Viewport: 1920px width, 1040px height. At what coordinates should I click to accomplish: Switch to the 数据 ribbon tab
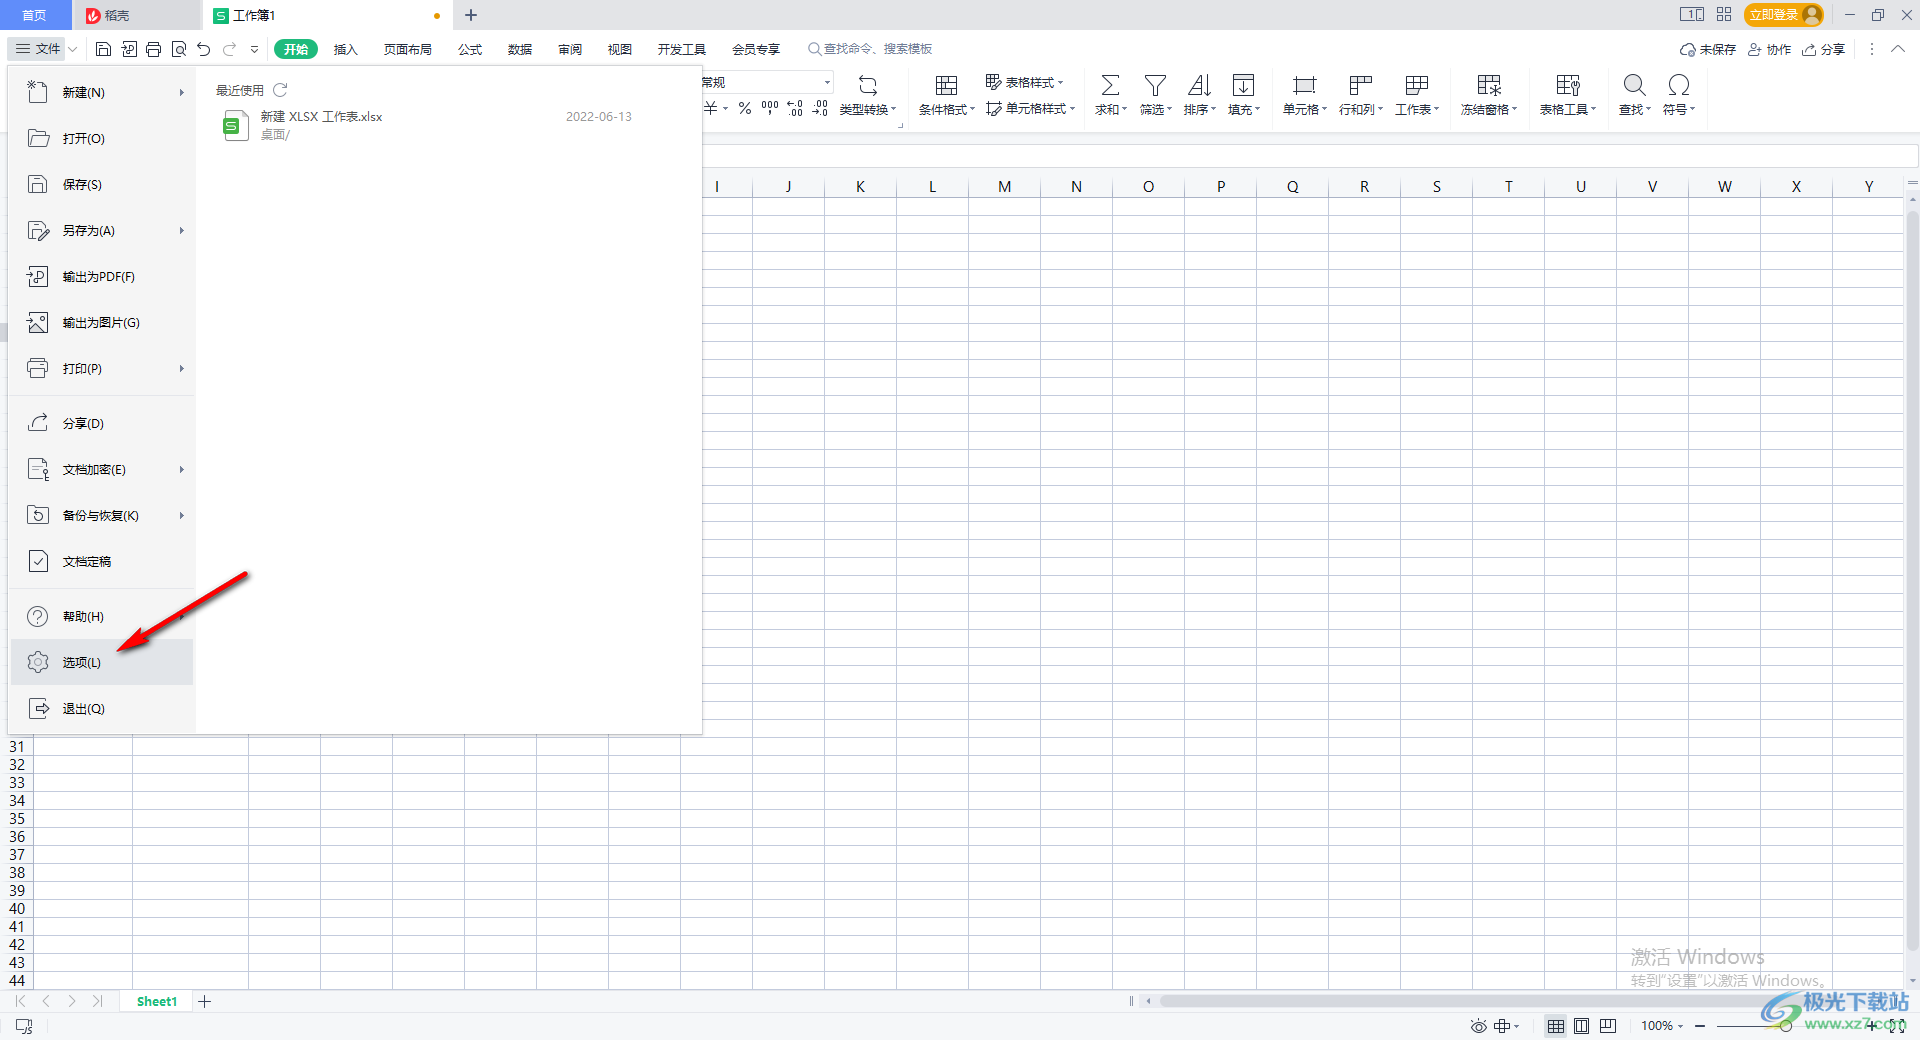(x=520, y=49)
